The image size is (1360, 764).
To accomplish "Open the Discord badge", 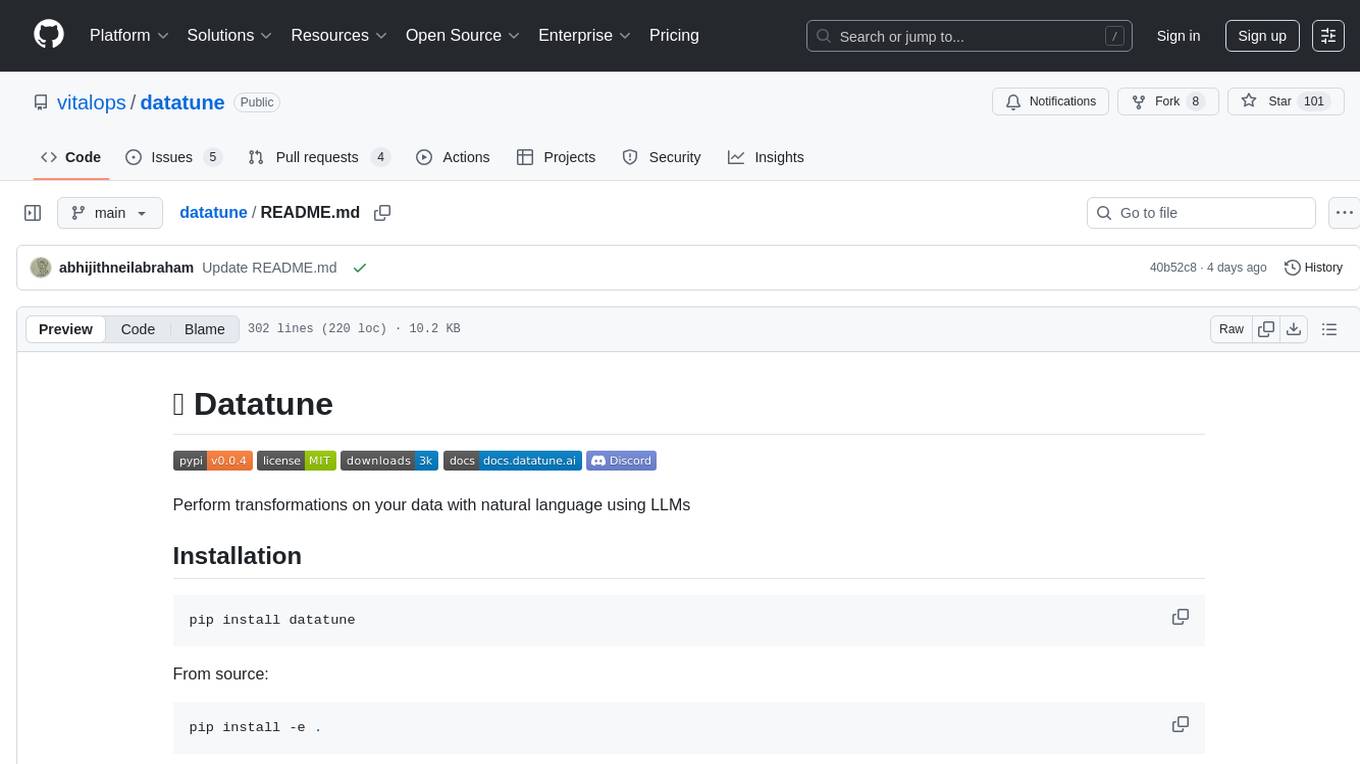I will (x=621, y=460).
